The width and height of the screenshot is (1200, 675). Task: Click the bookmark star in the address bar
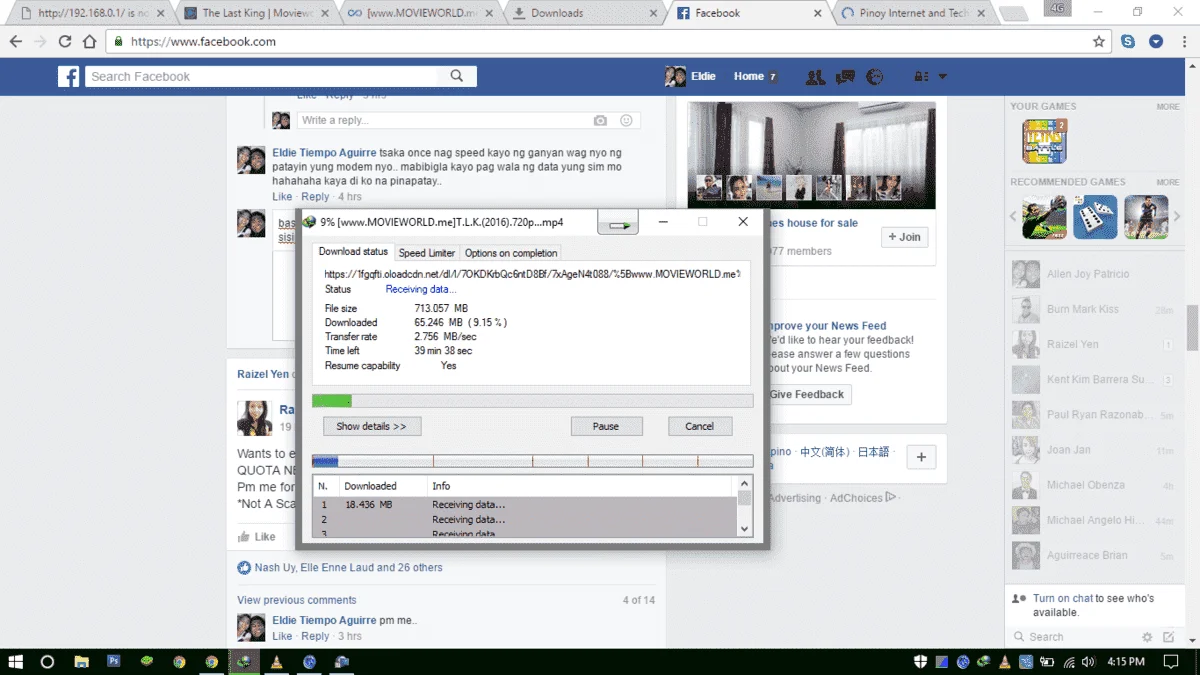pos(1099,42)
